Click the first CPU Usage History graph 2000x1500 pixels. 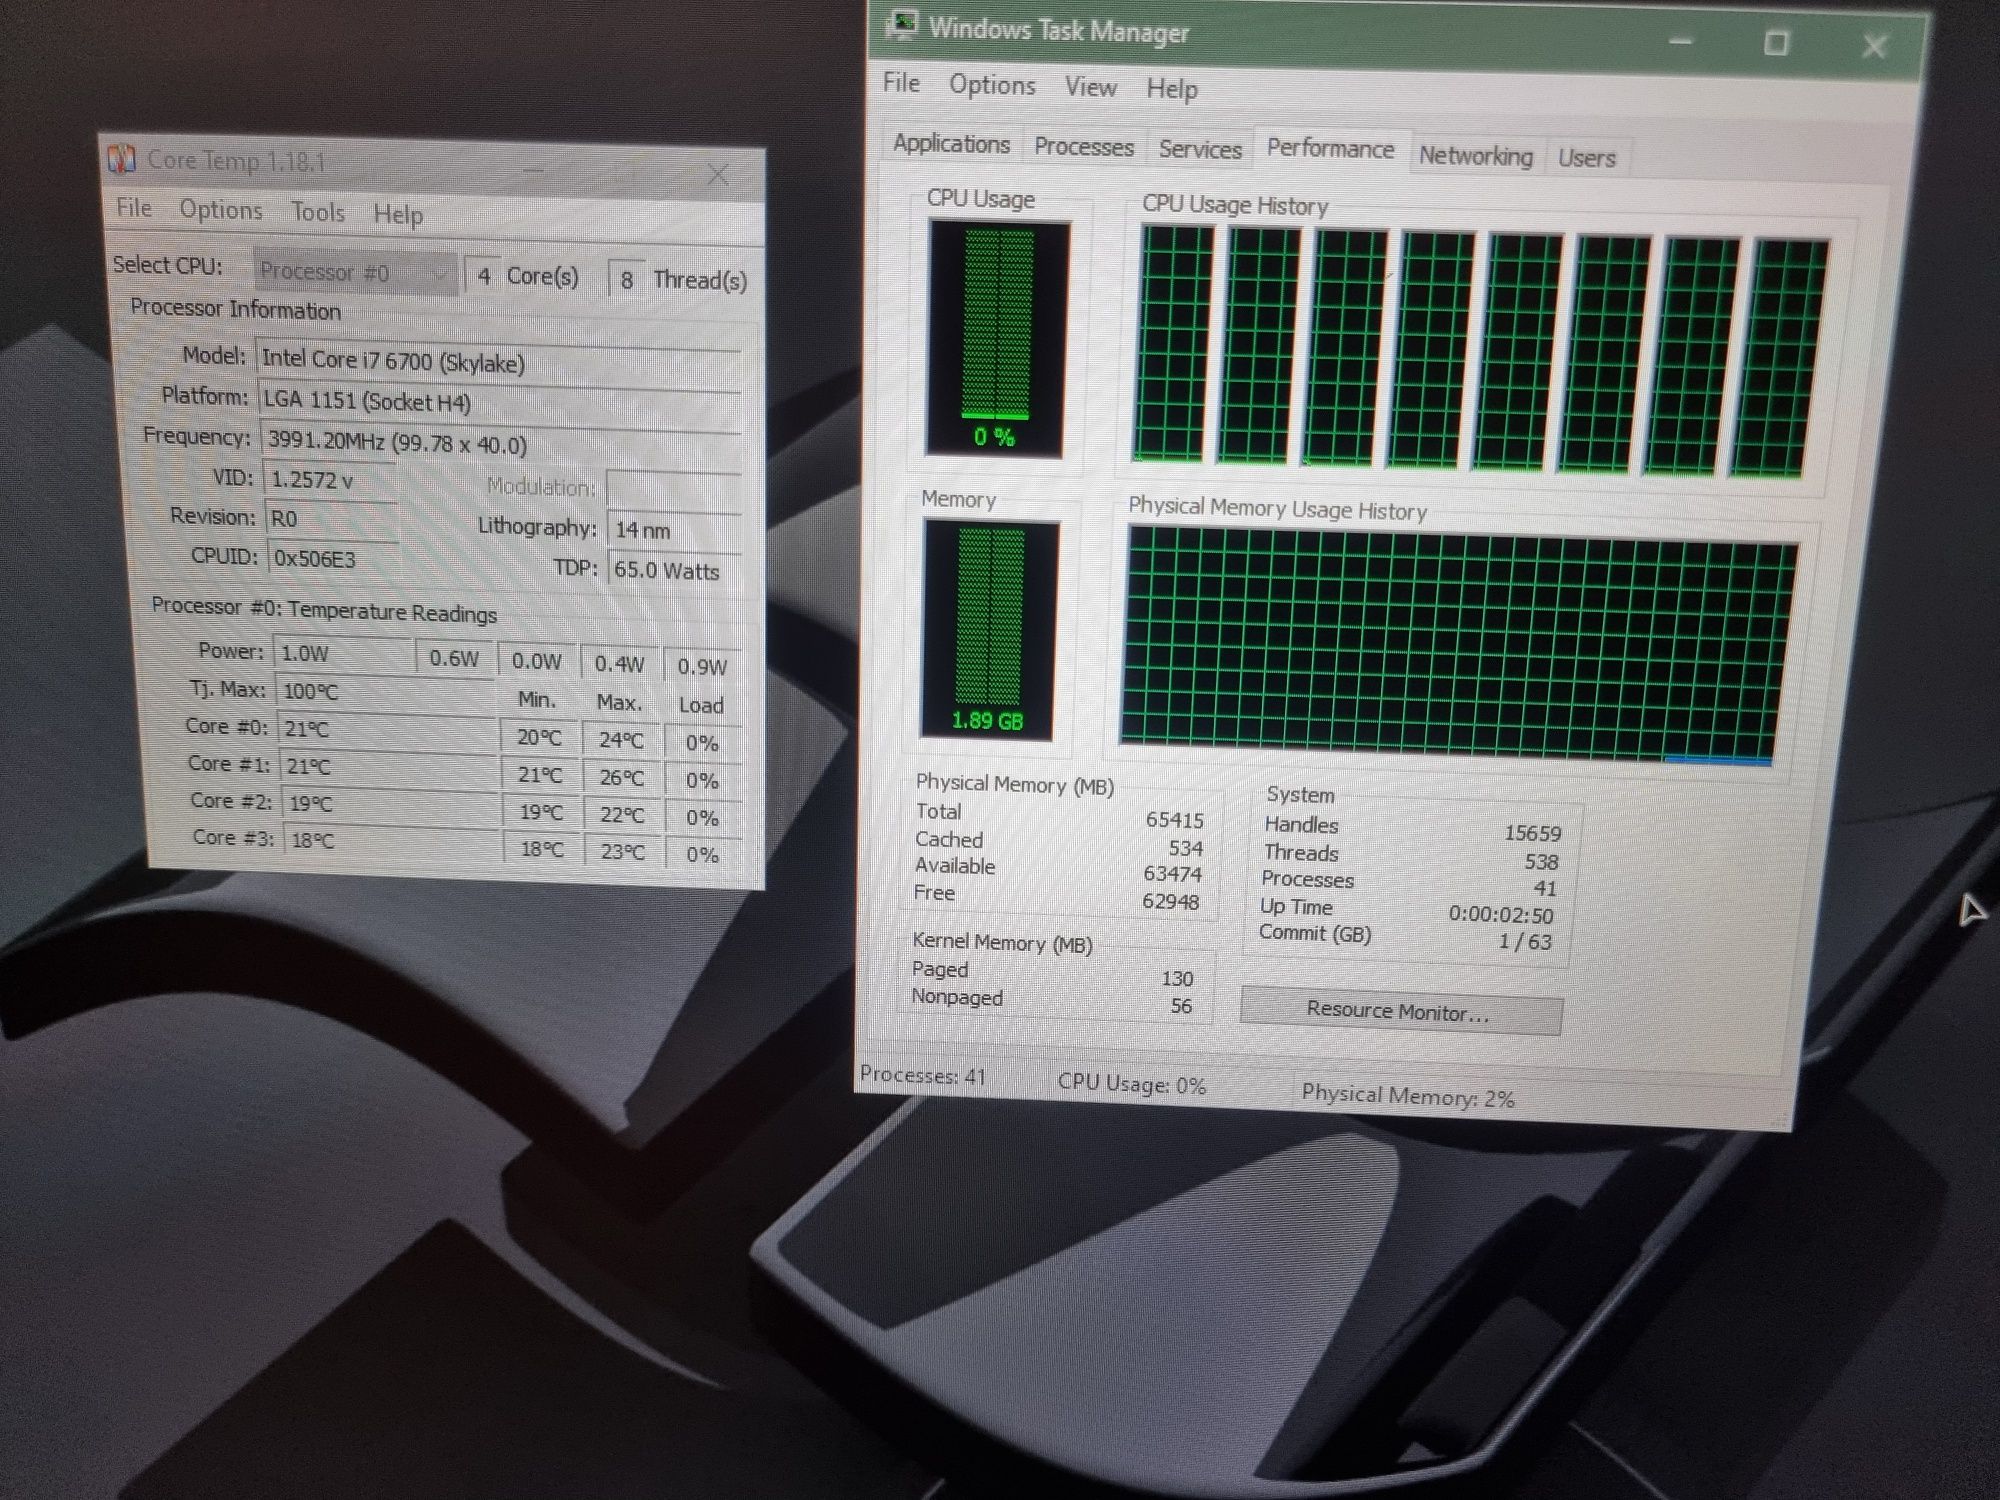(1173, 344)
